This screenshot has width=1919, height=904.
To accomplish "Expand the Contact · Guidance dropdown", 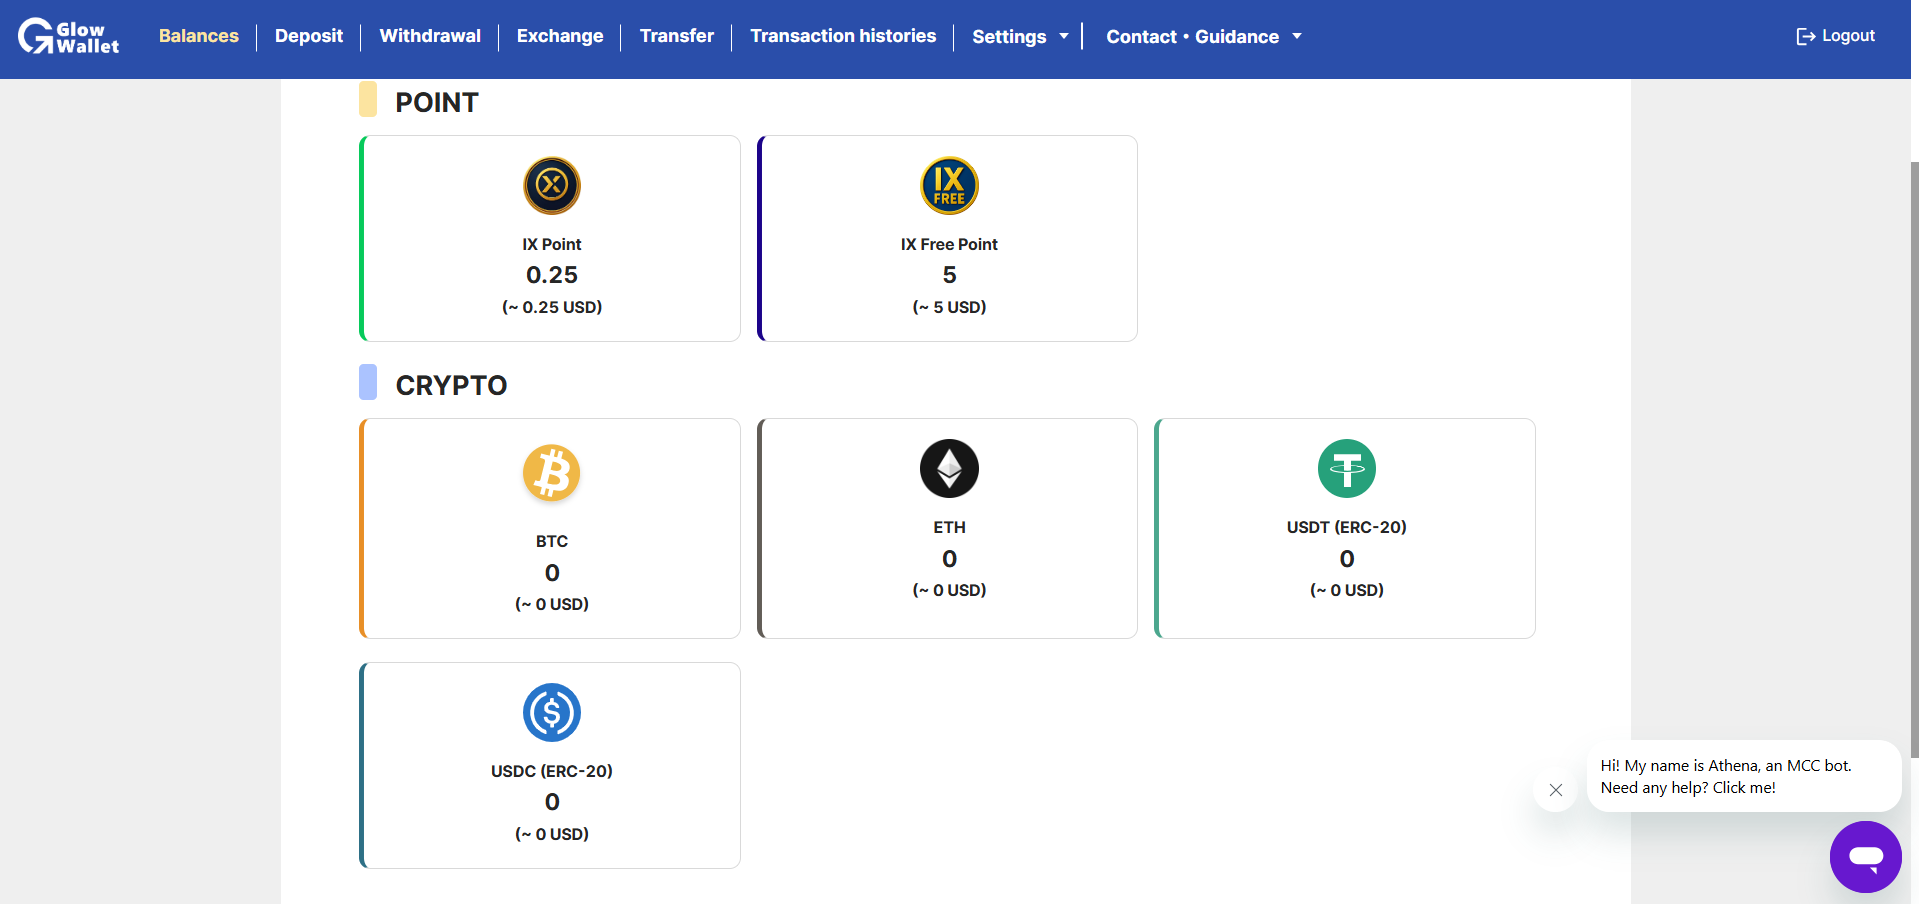I will (x=1204, y=37).
